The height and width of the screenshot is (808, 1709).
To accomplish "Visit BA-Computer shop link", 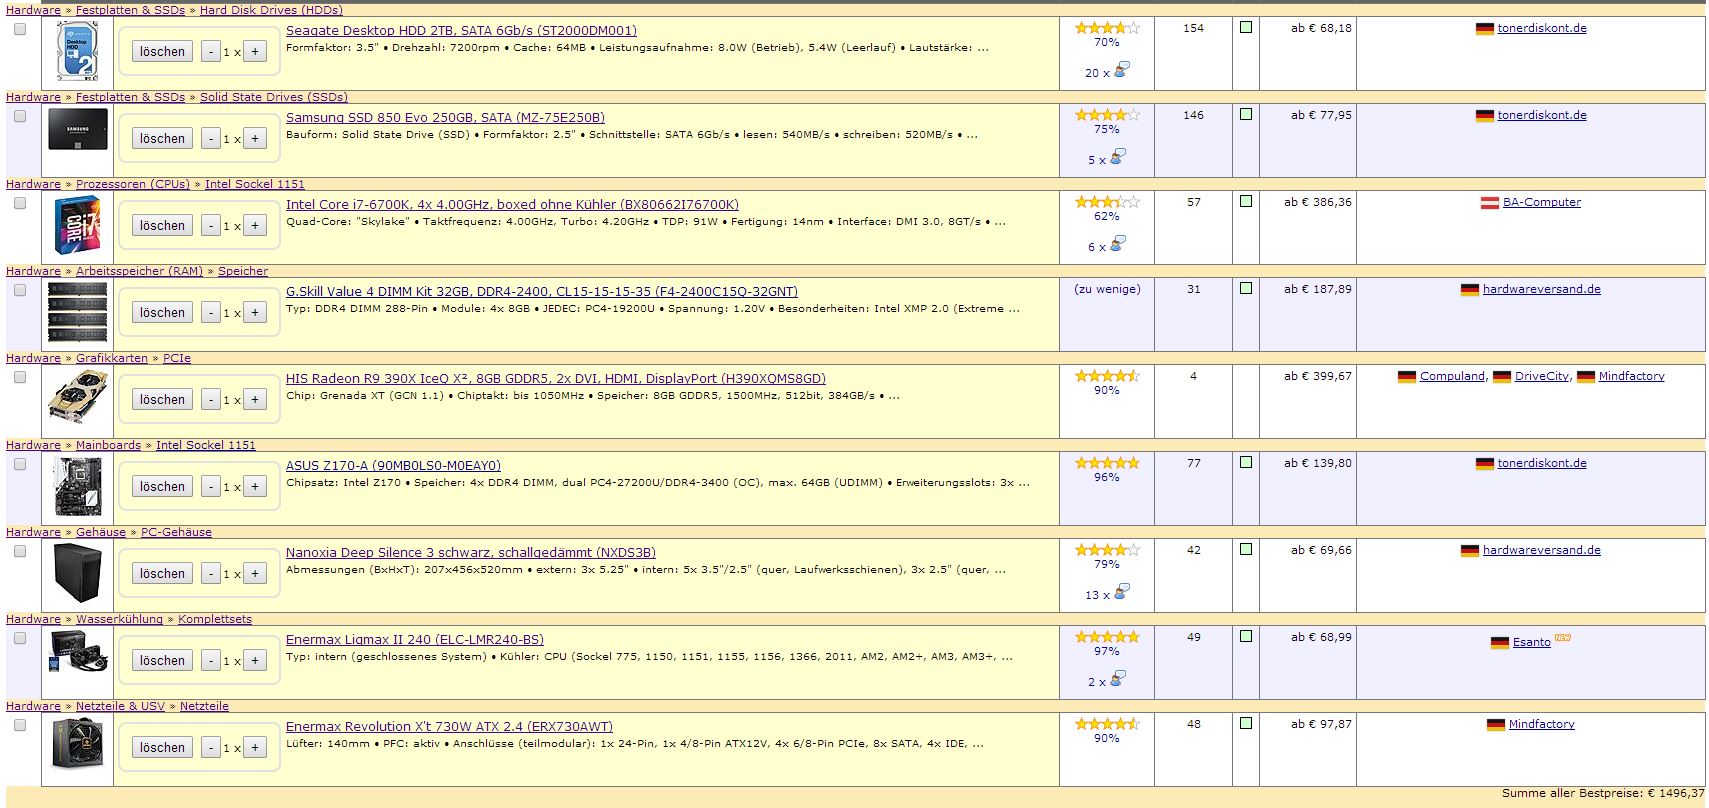I will [1542, 202].
